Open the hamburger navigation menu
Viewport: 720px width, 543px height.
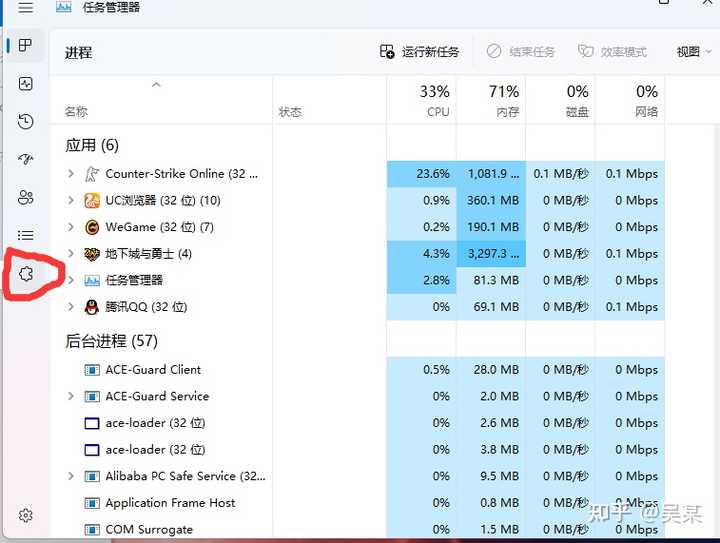pyautogui.click(x=26, y=7)
